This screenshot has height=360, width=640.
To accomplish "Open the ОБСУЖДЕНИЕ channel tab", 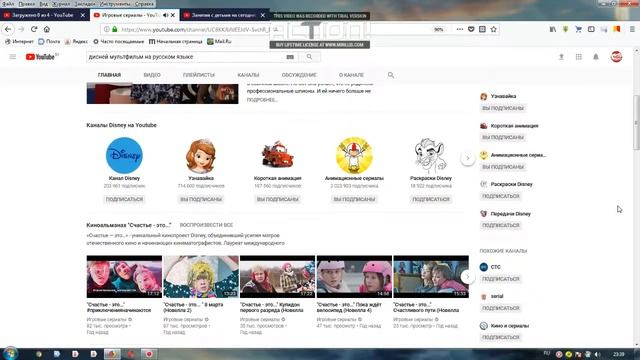I will pos(299,75).
